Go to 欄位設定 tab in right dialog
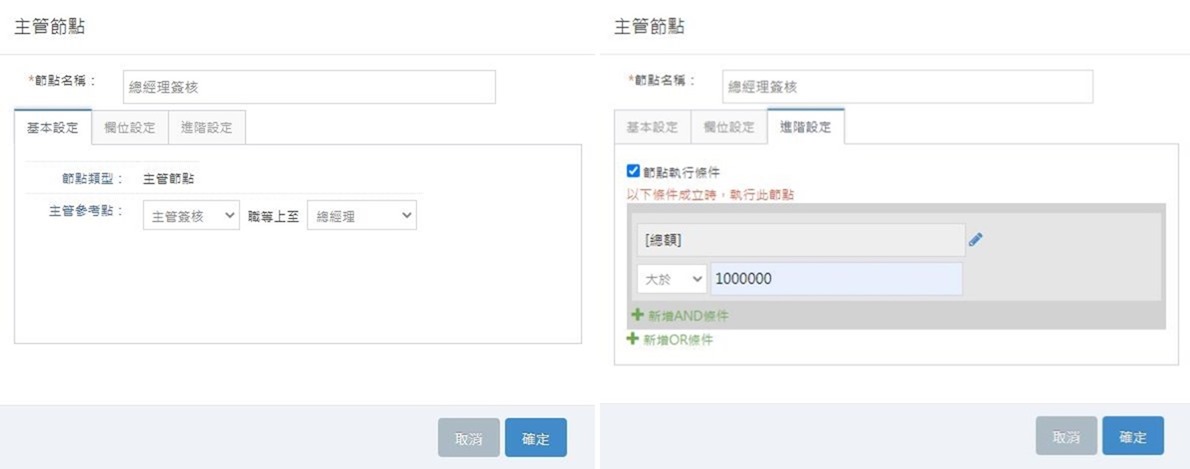This screenshot has width=1190, height=469. pyautogui.click(x=728, y=127)
